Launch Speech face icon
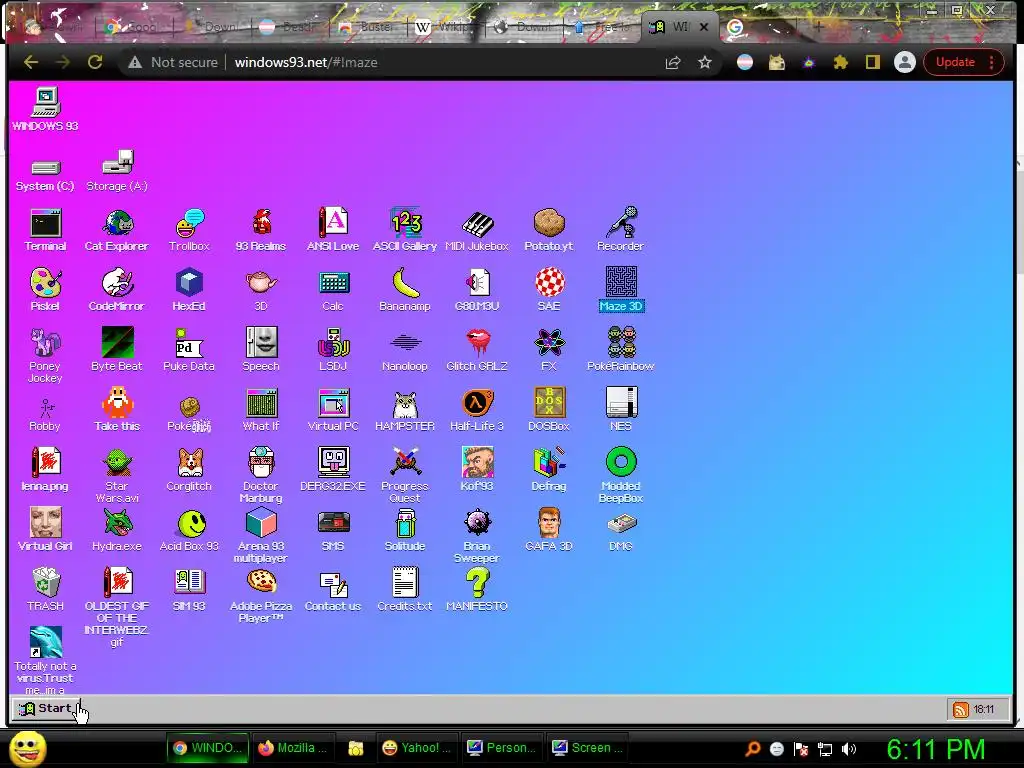Screen dimensions: 1024x768 261,349
